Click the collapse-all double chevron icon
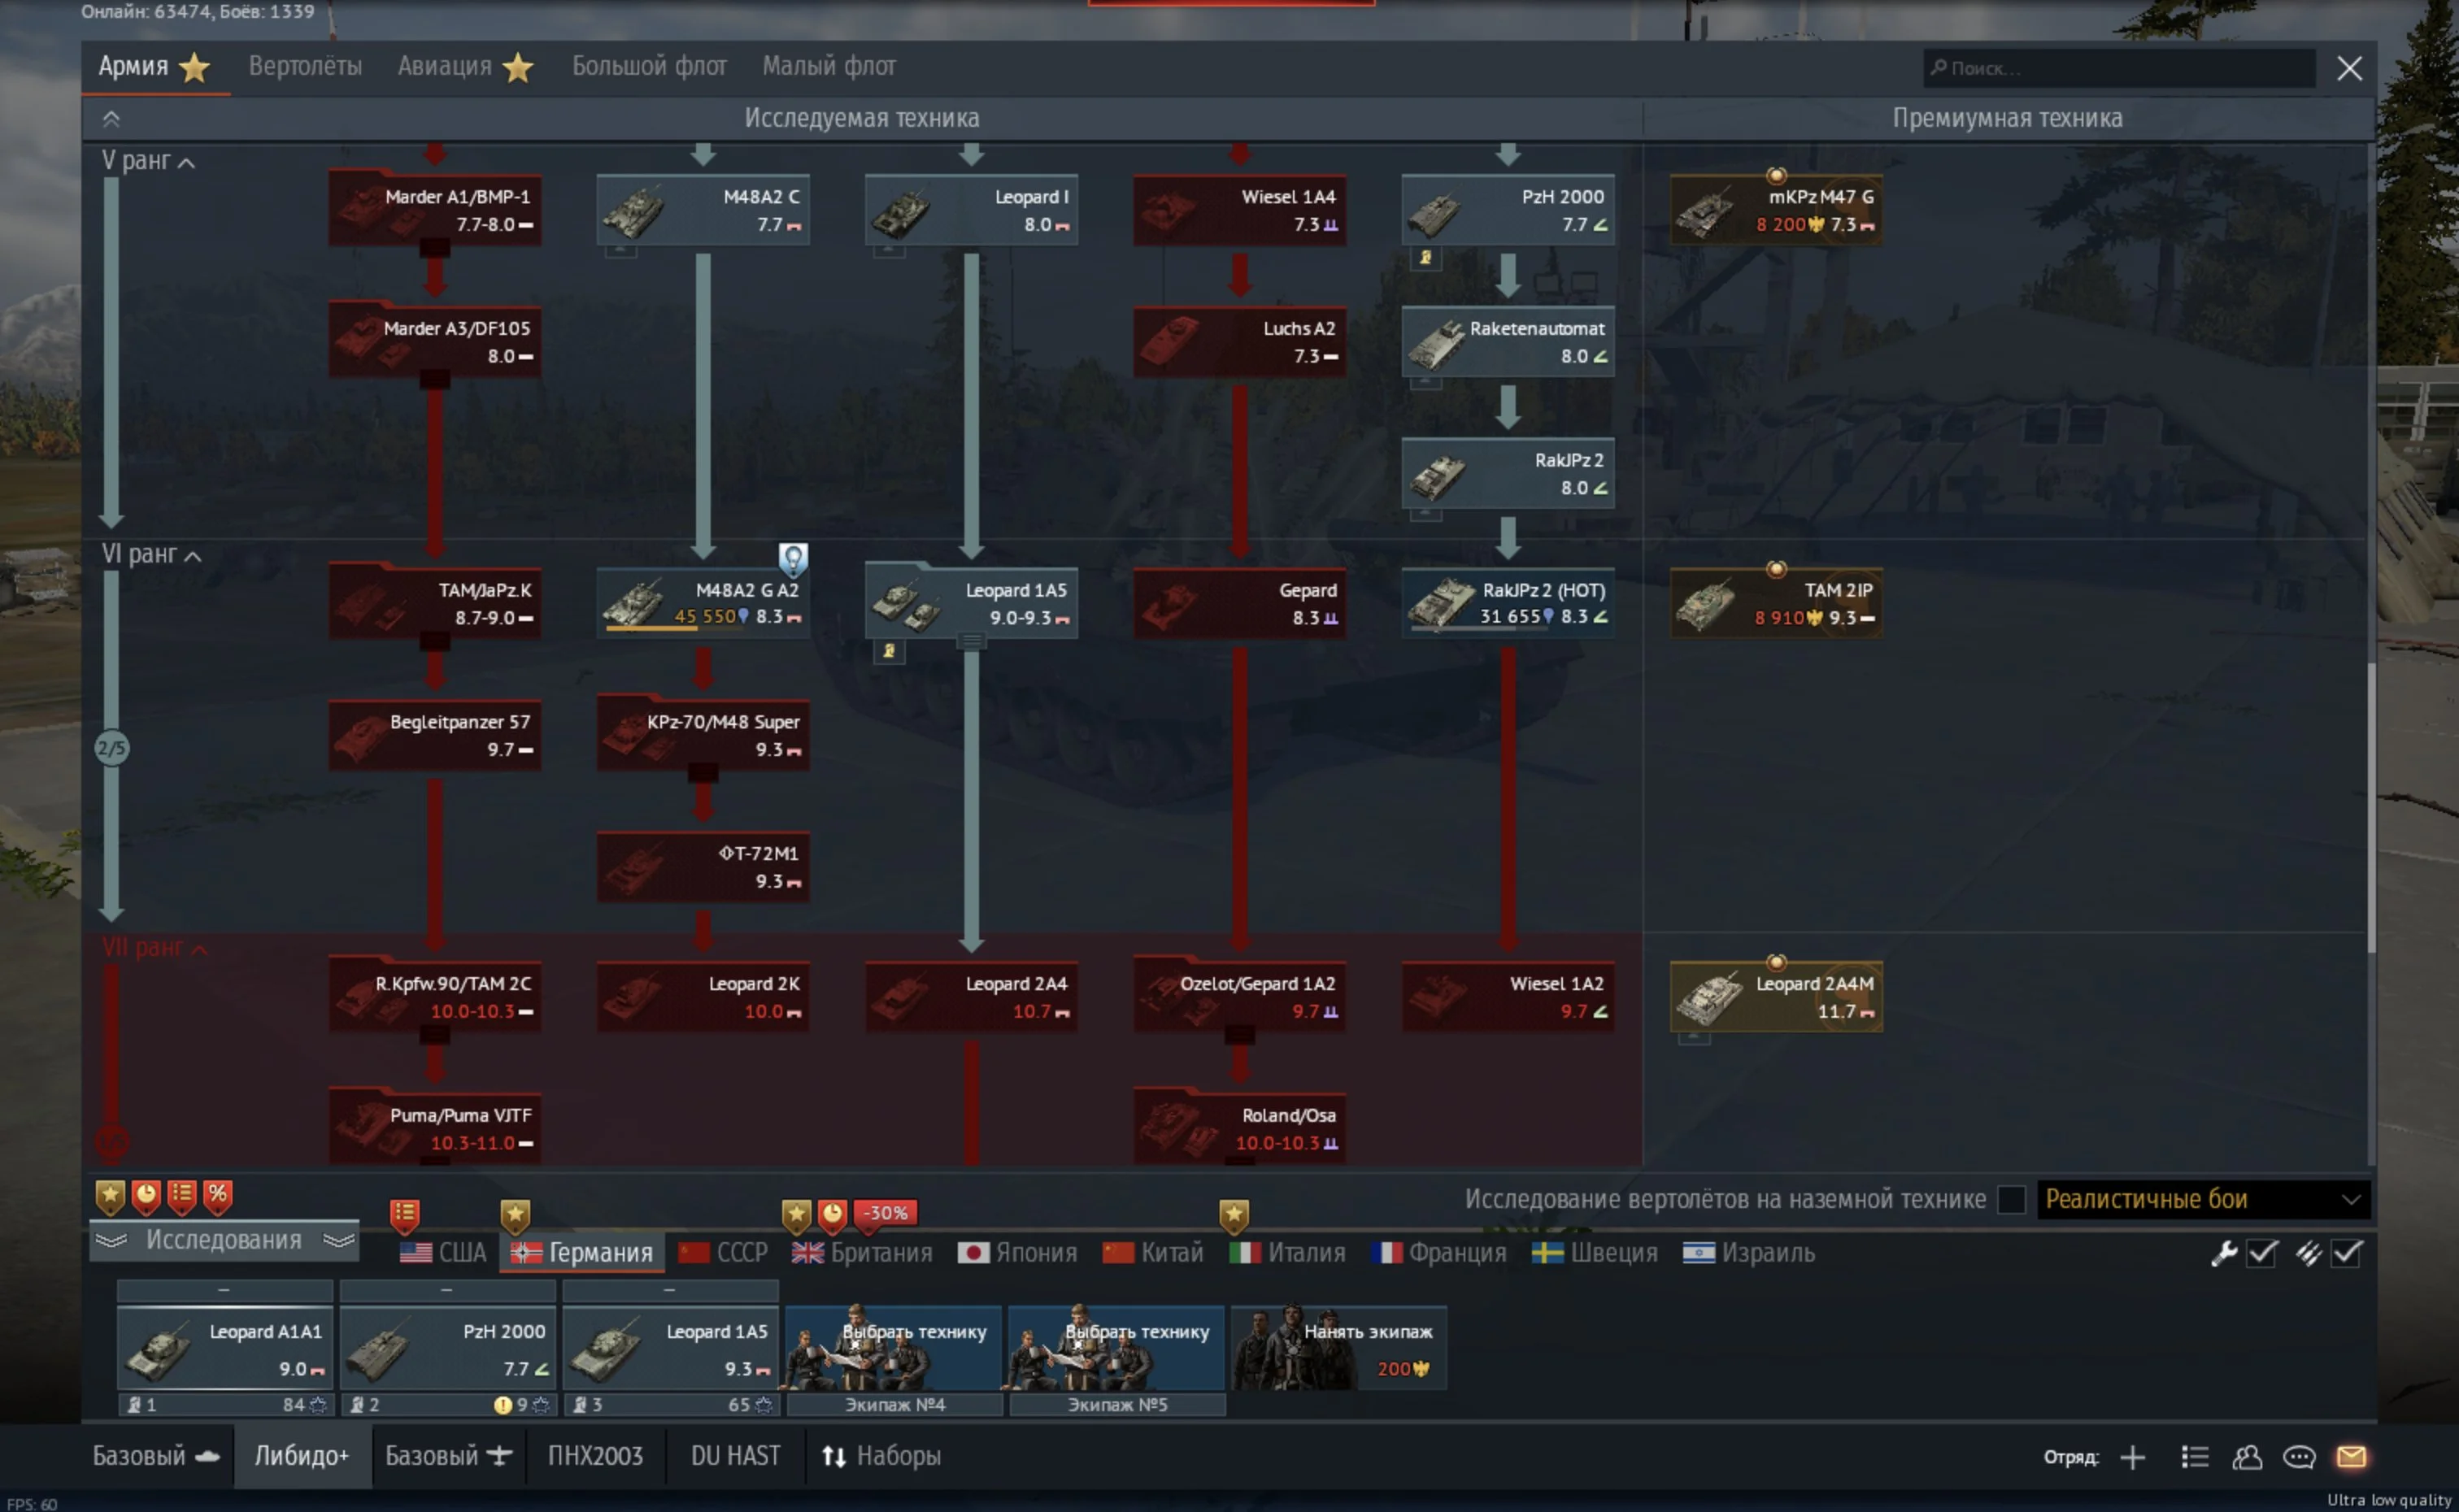The height and width of the screenshot is (1512, 2459). [x=111, y=119]
